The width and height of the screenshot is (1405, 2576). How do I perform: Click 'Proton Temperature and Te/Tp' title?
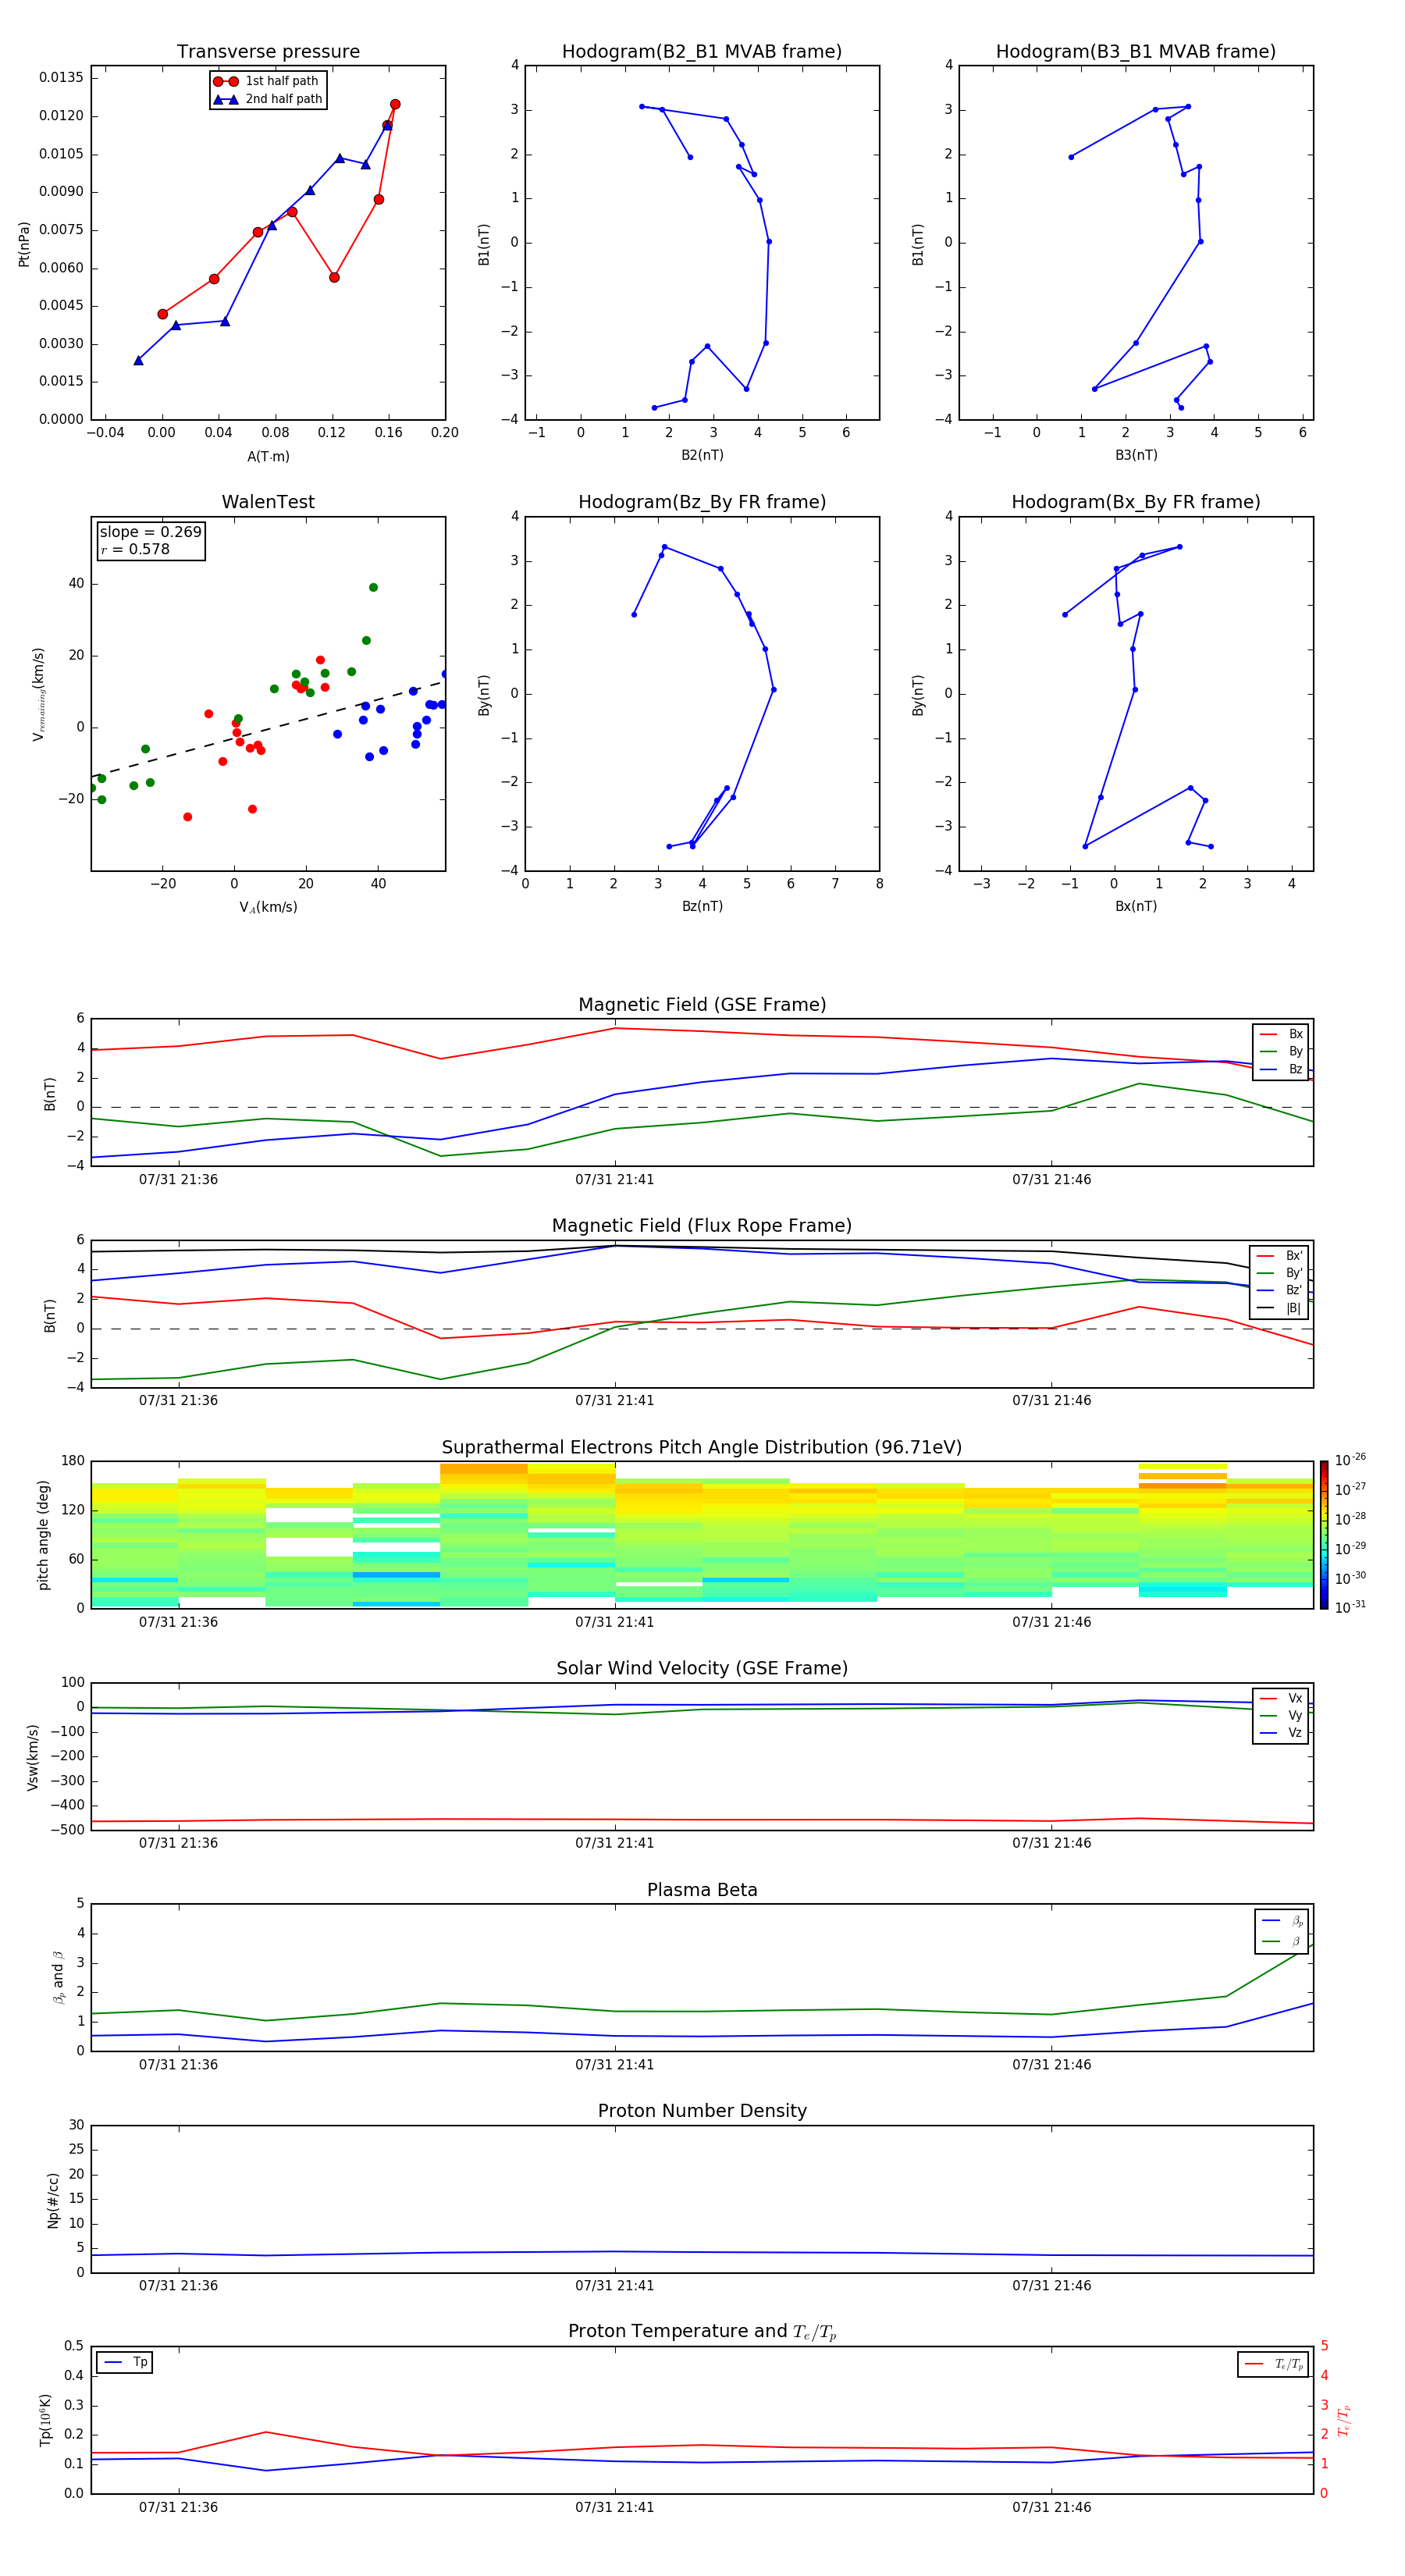pyautogui.click(x=702, y=2331)
